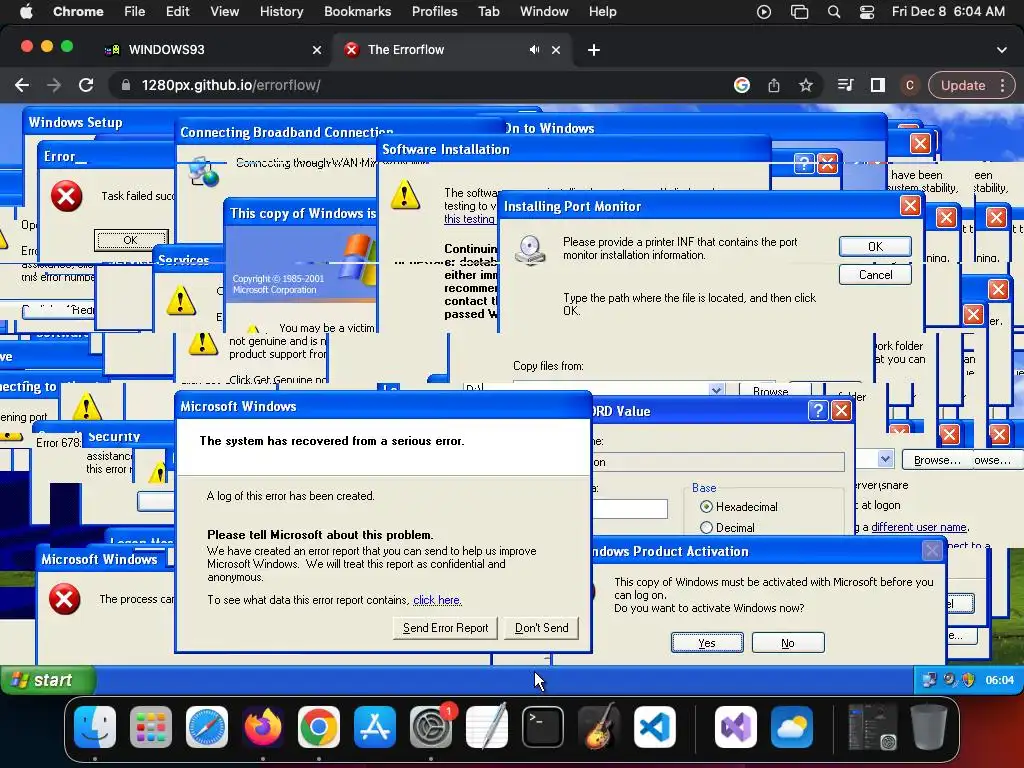This screenshot has width=1024, height=768.
Task: Click Cancel in Installing Port Monitor
Action: coord(875,274)
